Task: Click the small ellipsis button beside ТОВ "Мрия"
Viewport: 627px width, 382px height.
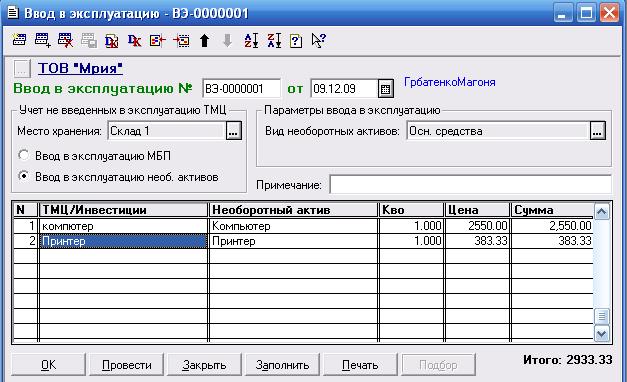Action: tap(22, 69)
